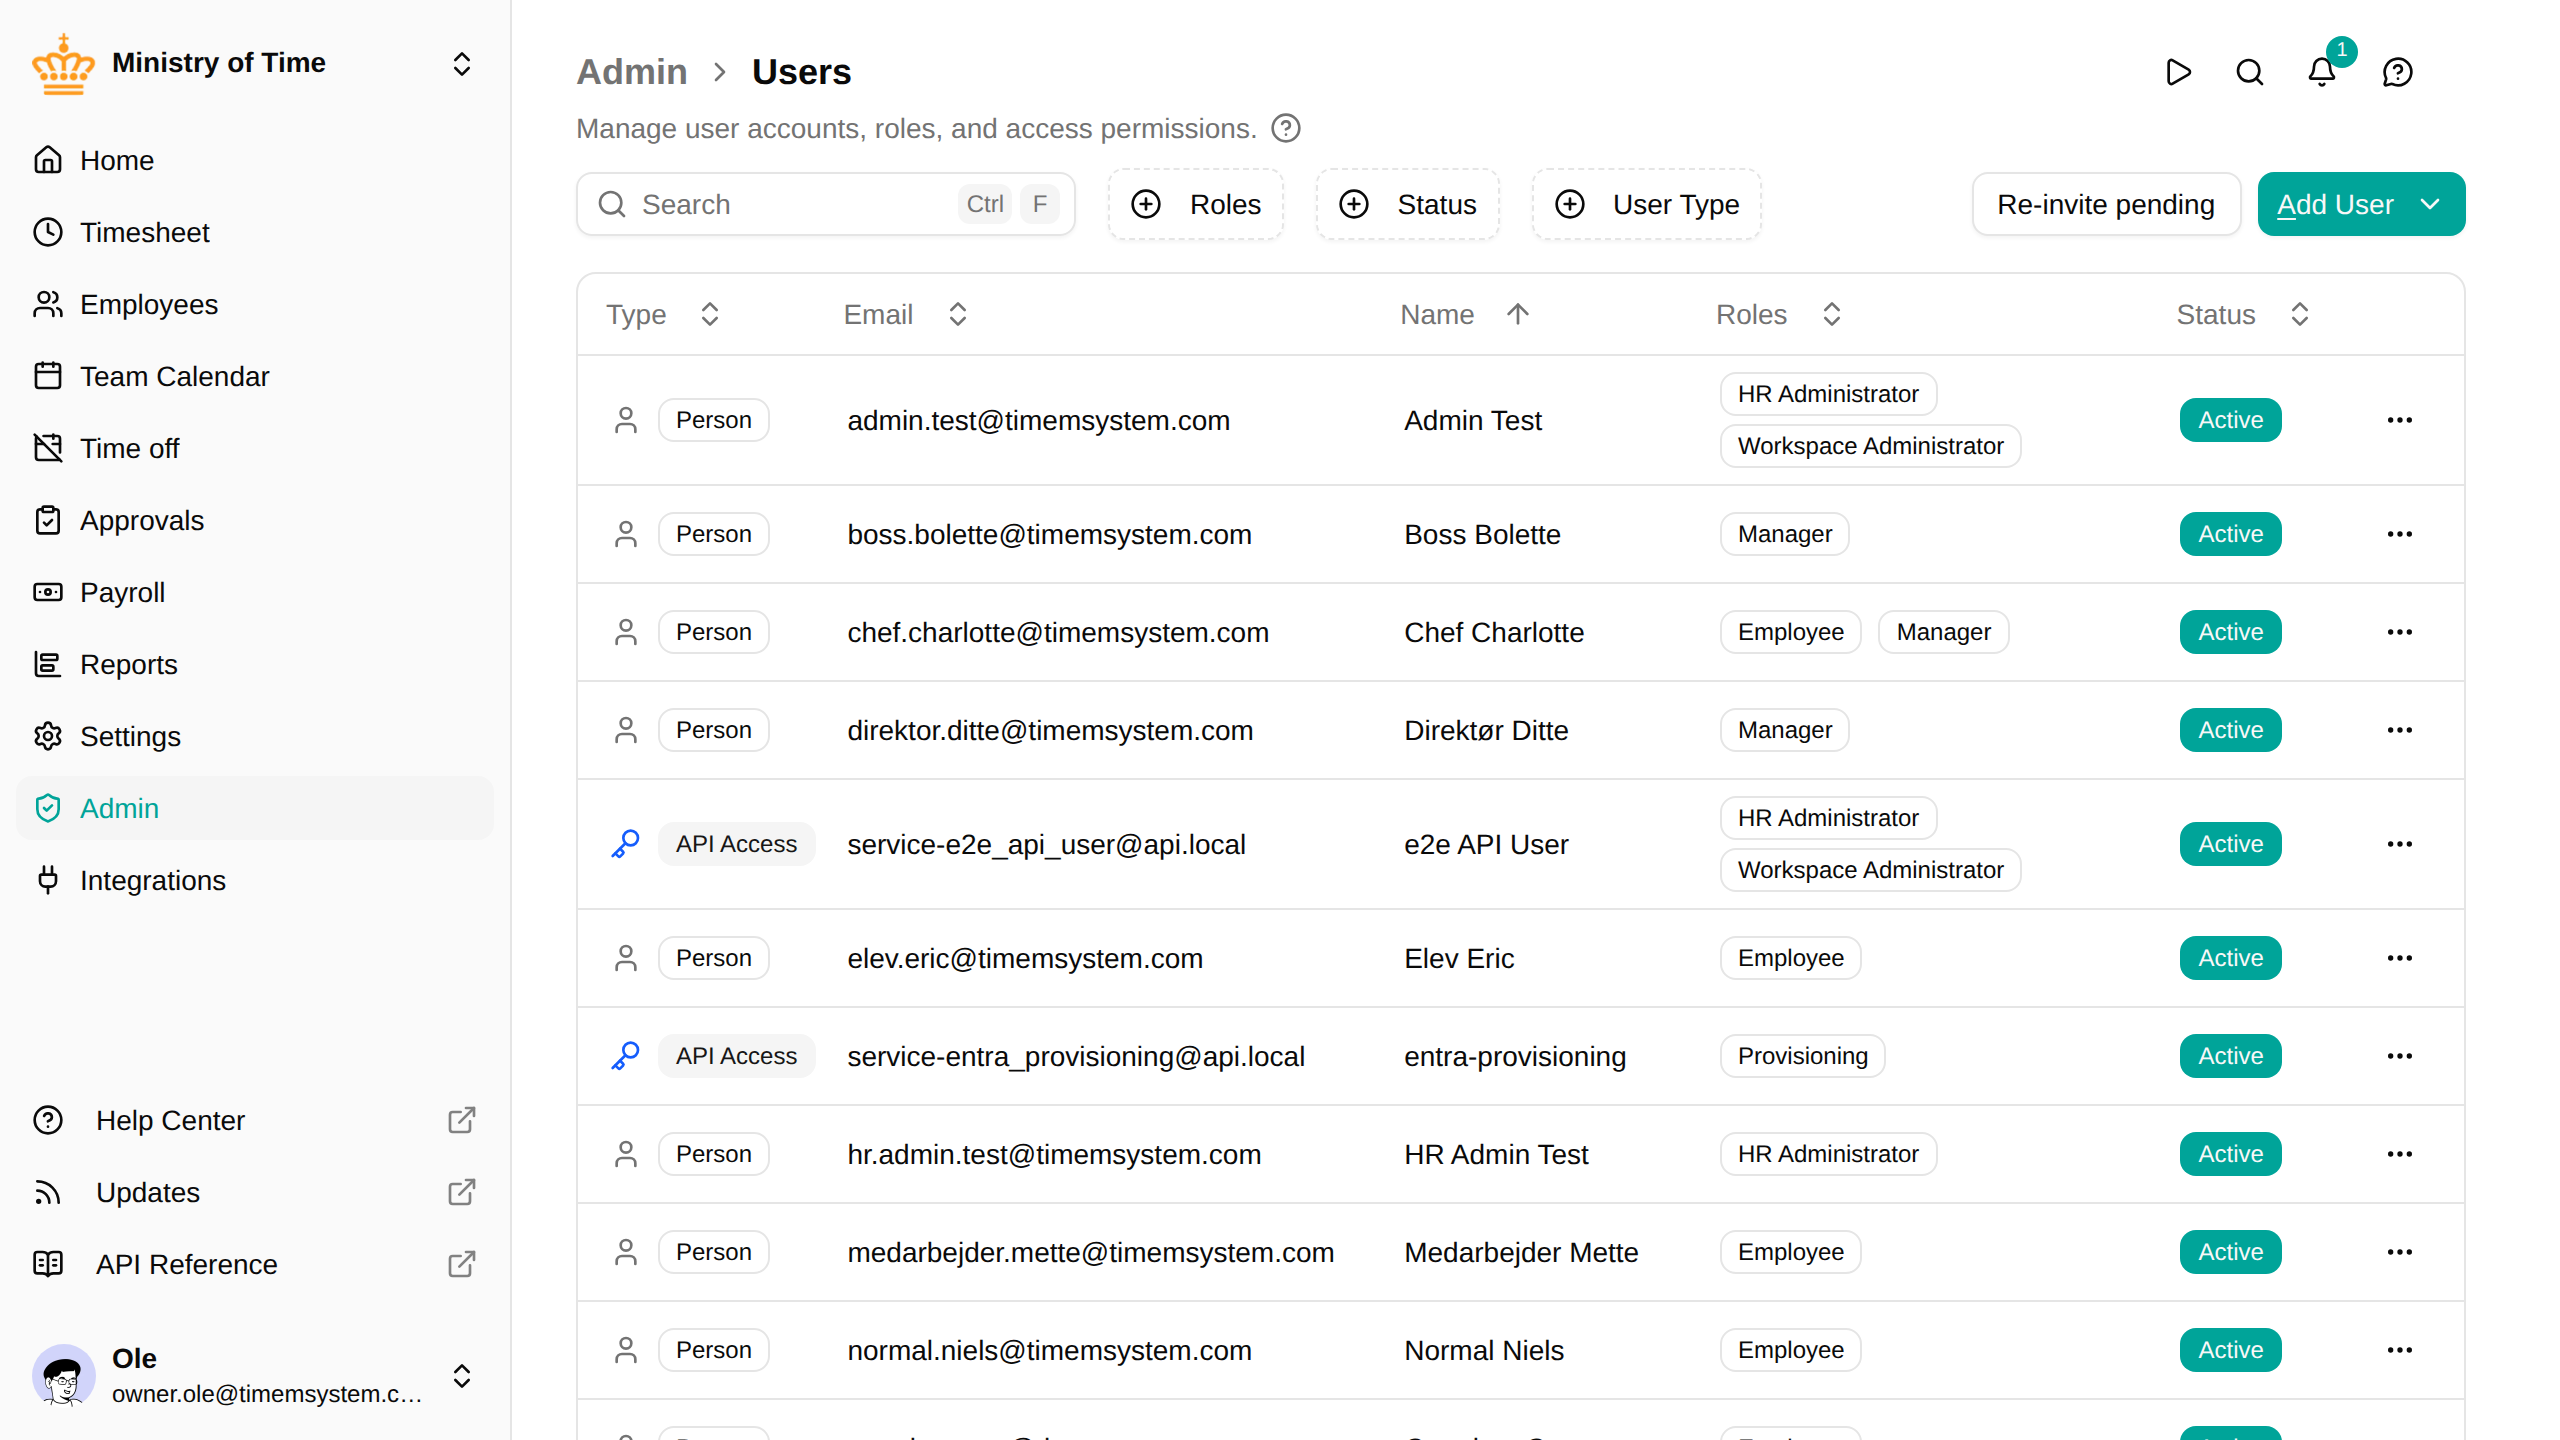
Task: Click Active badge for Direktør Ditte
Action: 2231,730
